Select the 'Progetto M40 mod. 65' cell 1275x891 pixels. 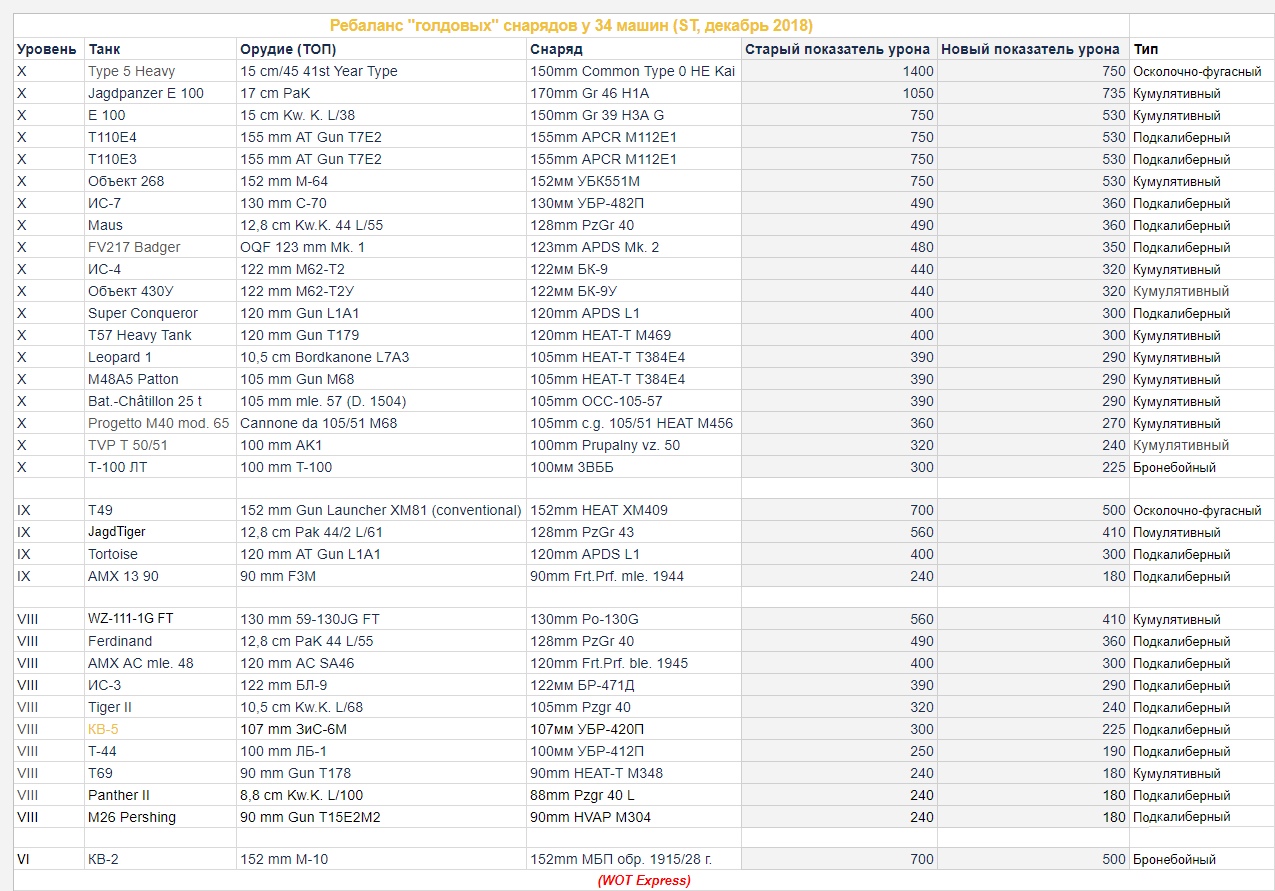158,423
